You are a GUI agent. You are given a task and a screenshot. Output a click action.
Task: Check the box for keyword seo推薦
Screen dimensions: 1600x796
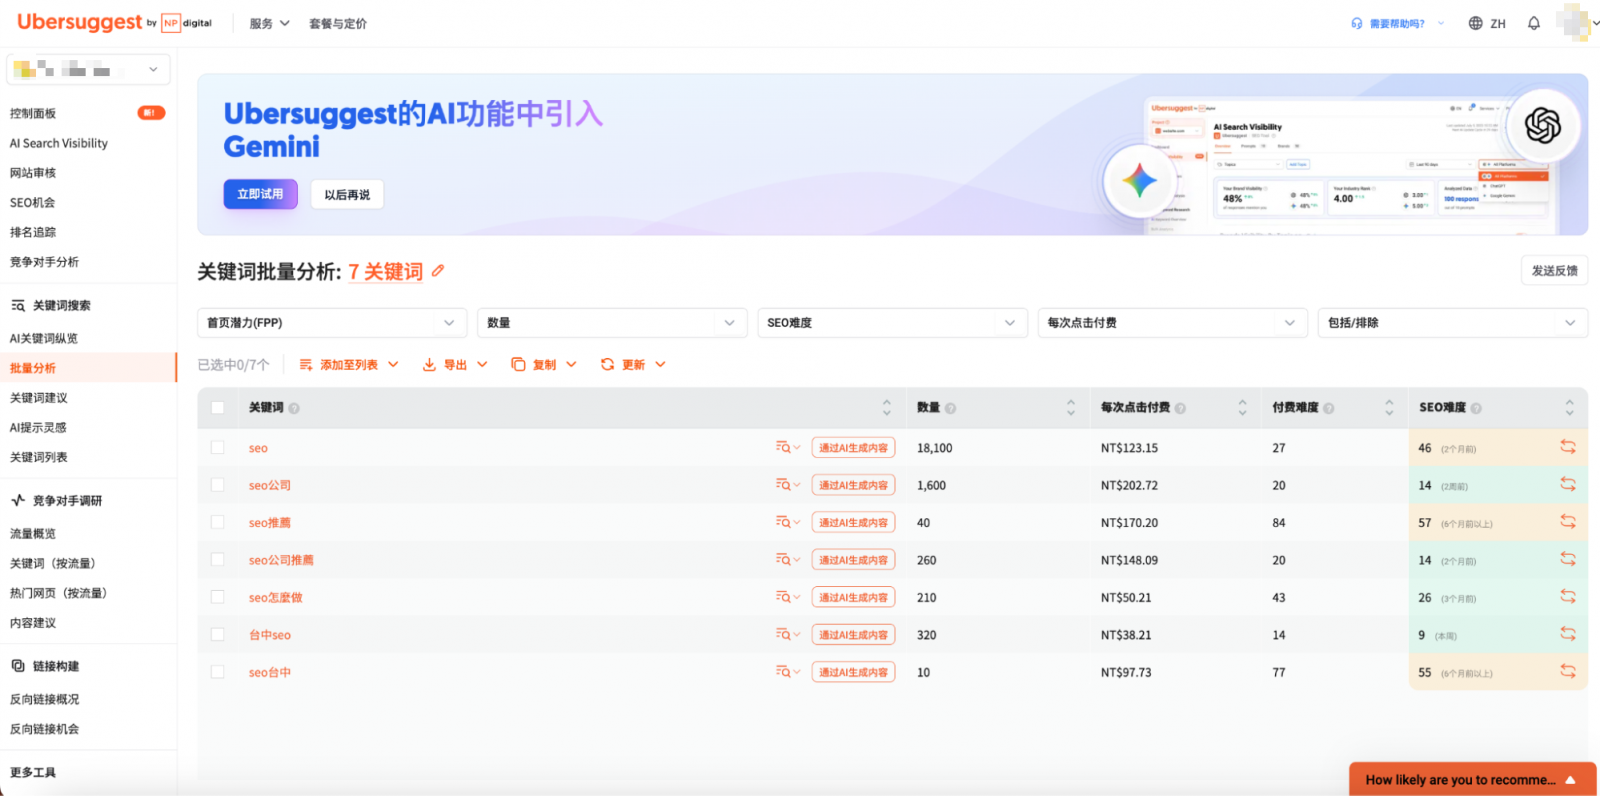click(x=217, y=522)
